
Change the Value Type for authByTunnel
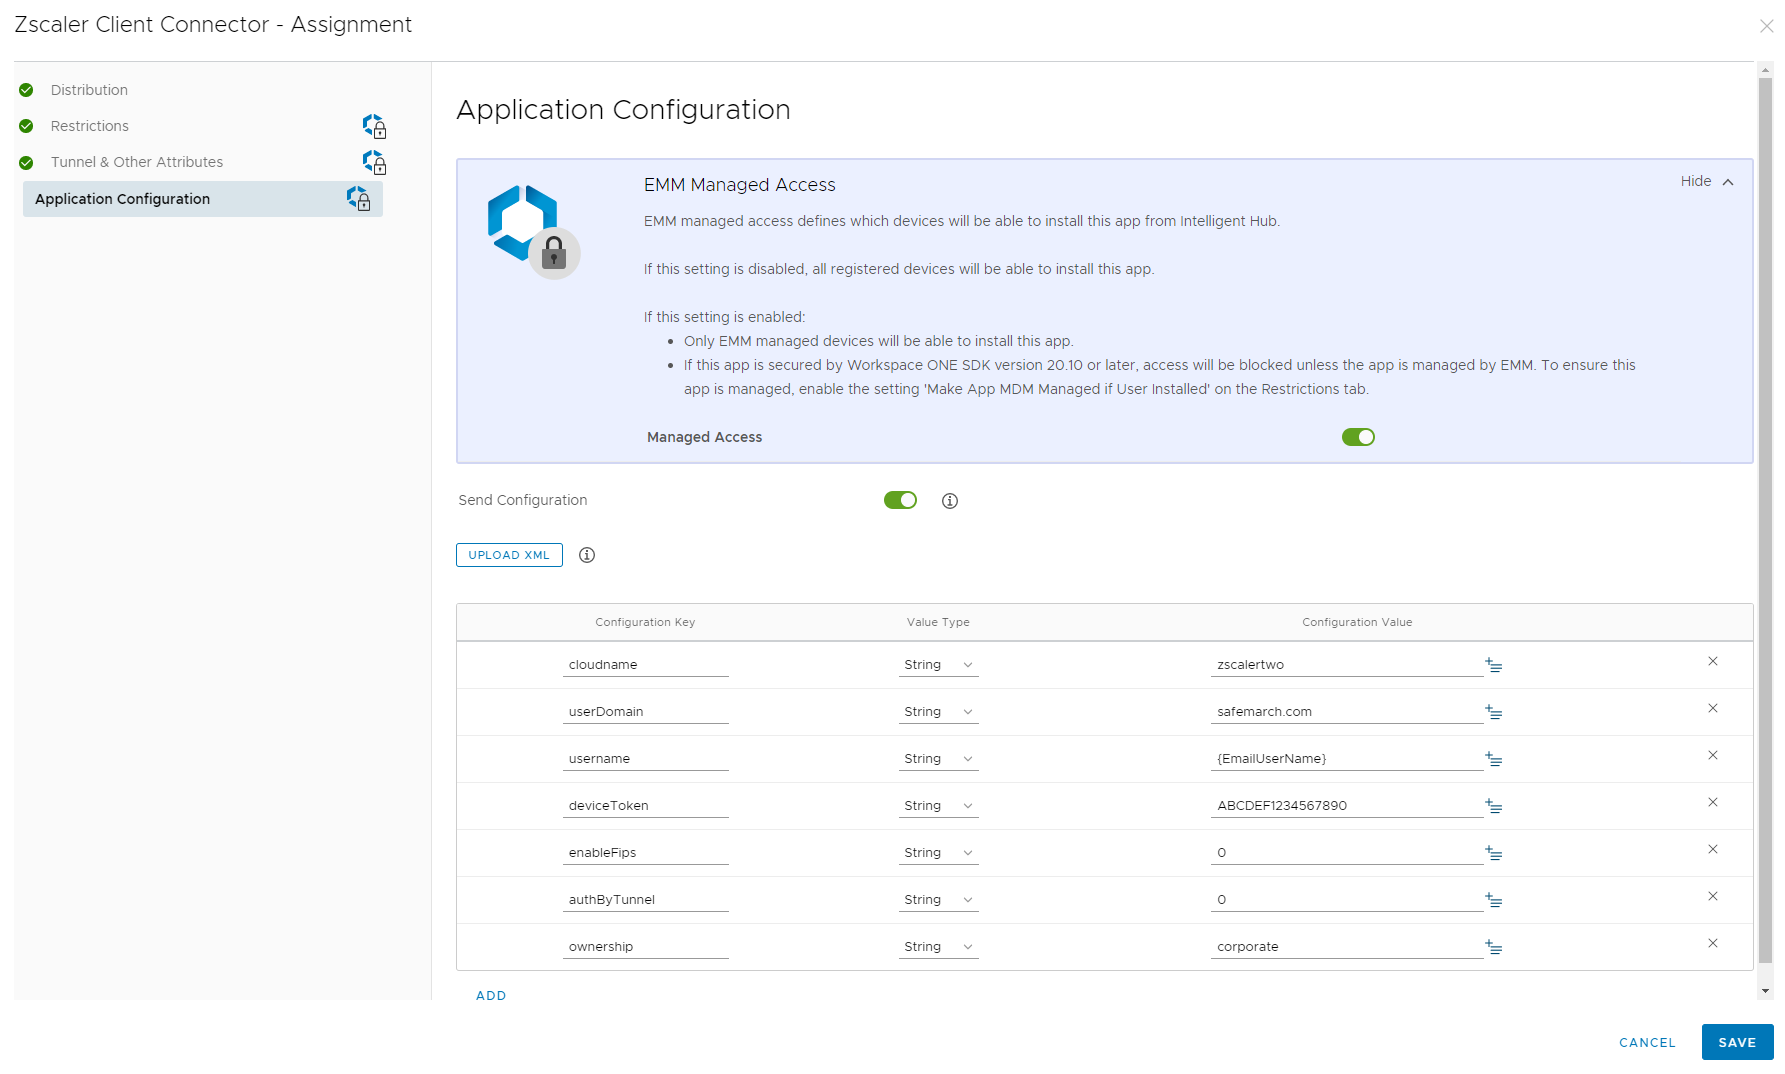(x=937, y=899)
